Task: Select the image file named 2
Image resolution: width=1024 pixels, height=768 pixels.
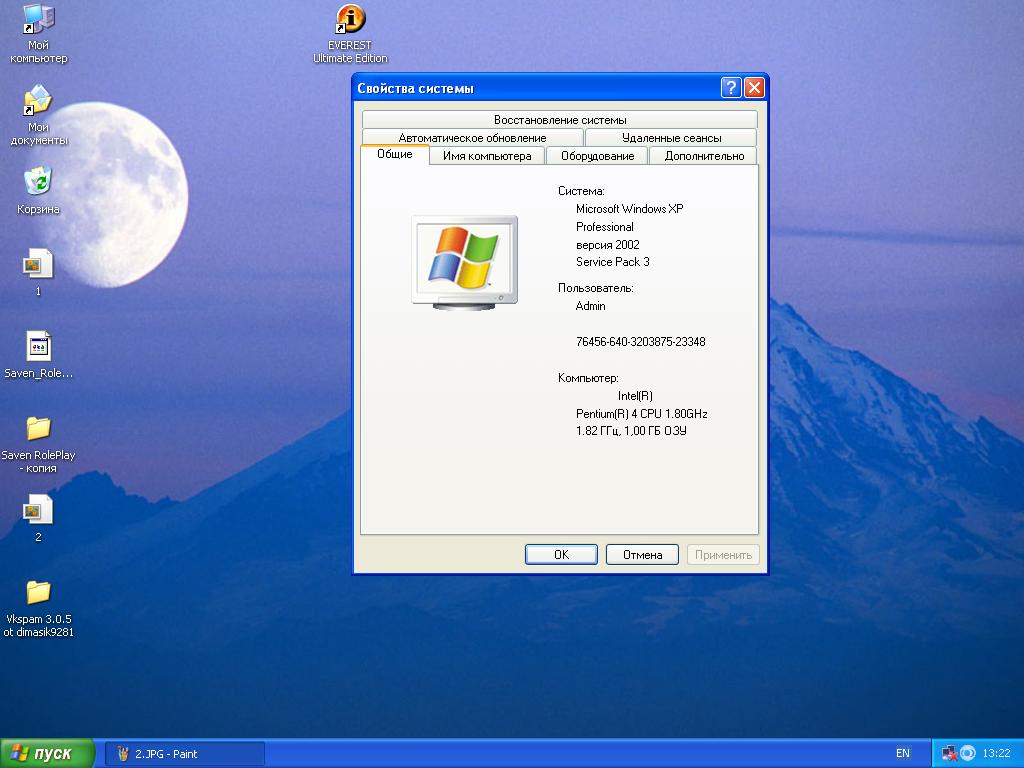Action: pos(38,511)
